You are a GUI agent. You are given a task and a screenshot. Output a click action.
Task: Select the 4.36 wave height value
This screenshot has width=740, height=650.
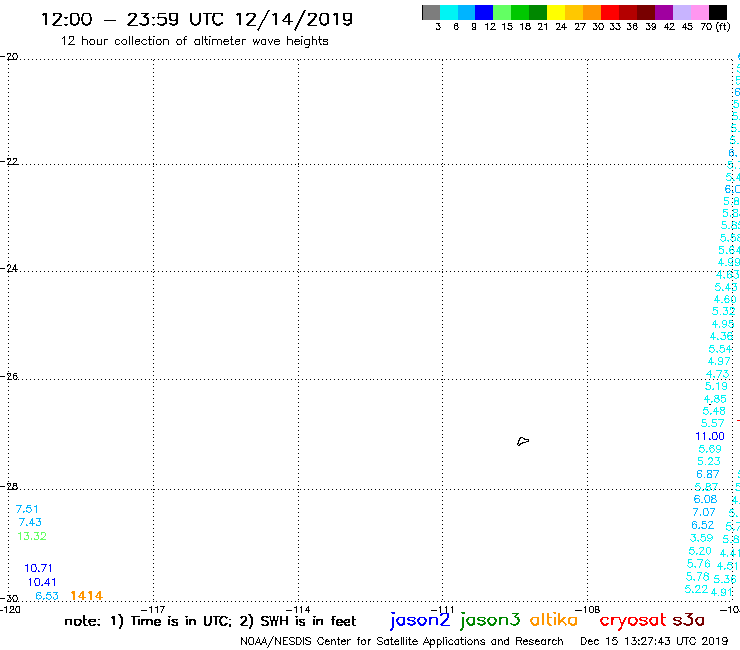pyautogui.click(x=722, y=336)
